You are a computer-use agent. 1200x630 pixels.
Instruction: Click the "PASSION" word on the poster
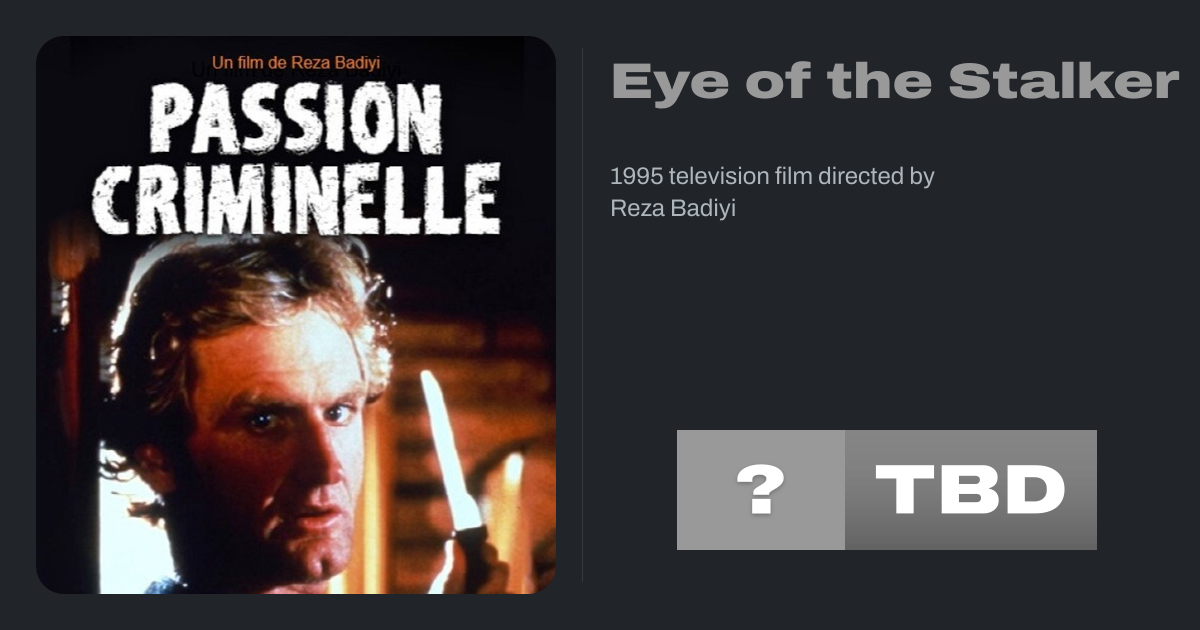pos(296,118)
